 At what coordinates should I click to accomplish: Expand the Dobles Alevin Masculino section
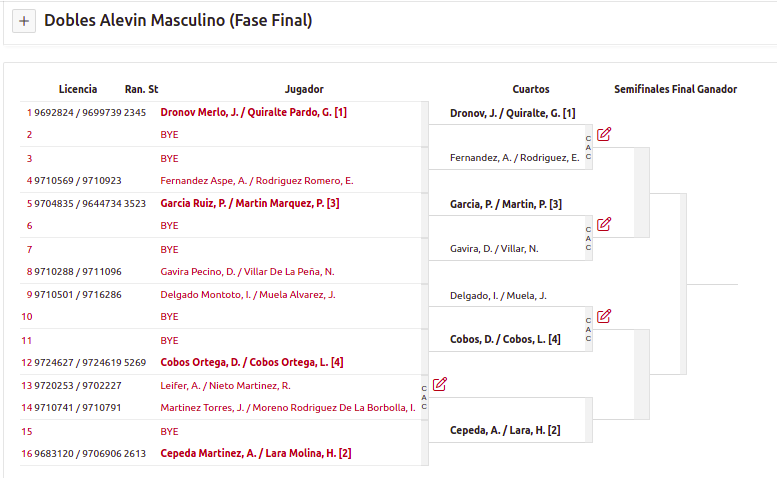(24, 21)
